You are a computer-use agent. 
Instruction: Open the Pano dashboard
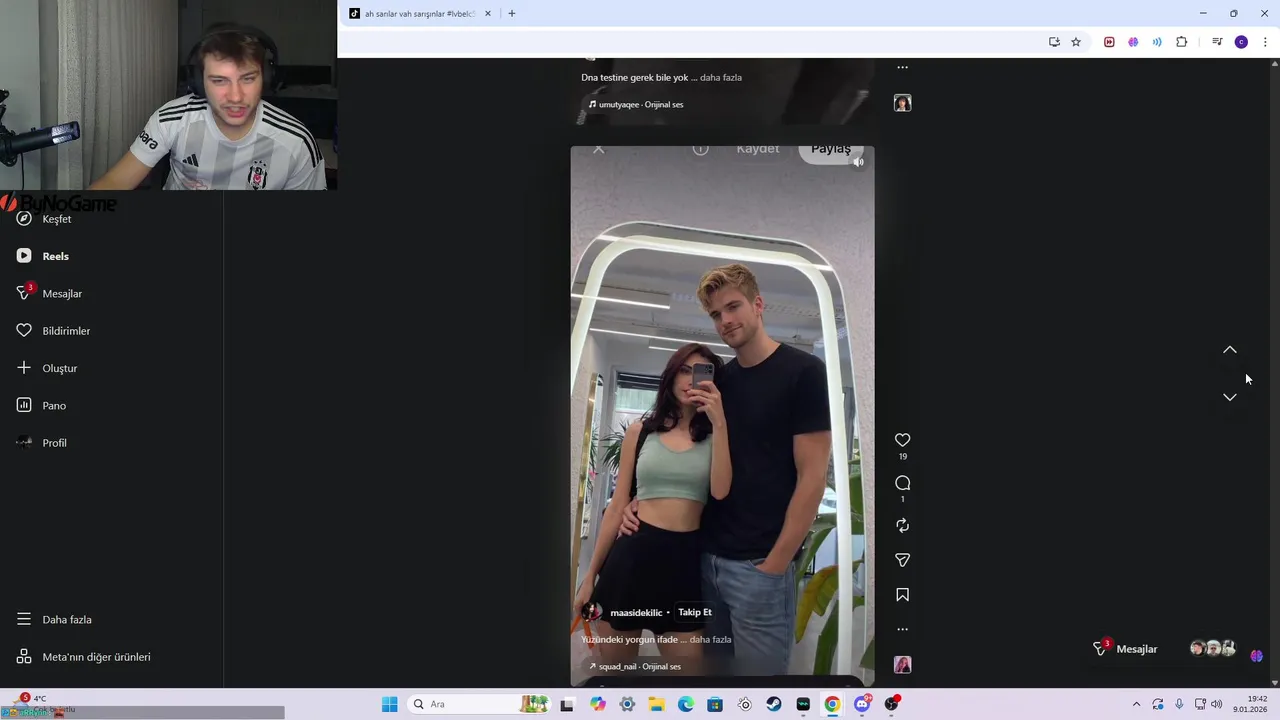tap(41, 405)
